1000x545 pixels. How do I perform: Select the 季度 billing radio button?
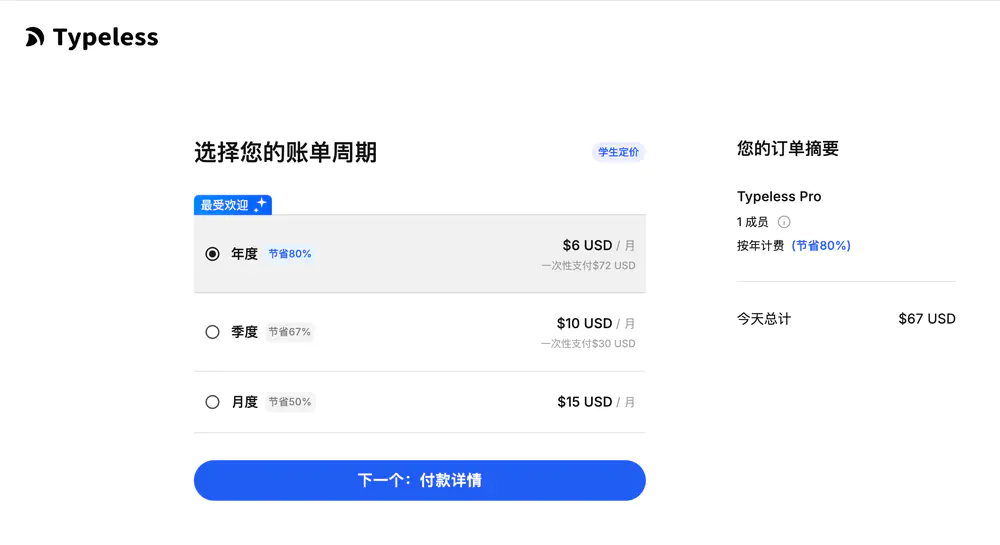[x=212, y=332]
